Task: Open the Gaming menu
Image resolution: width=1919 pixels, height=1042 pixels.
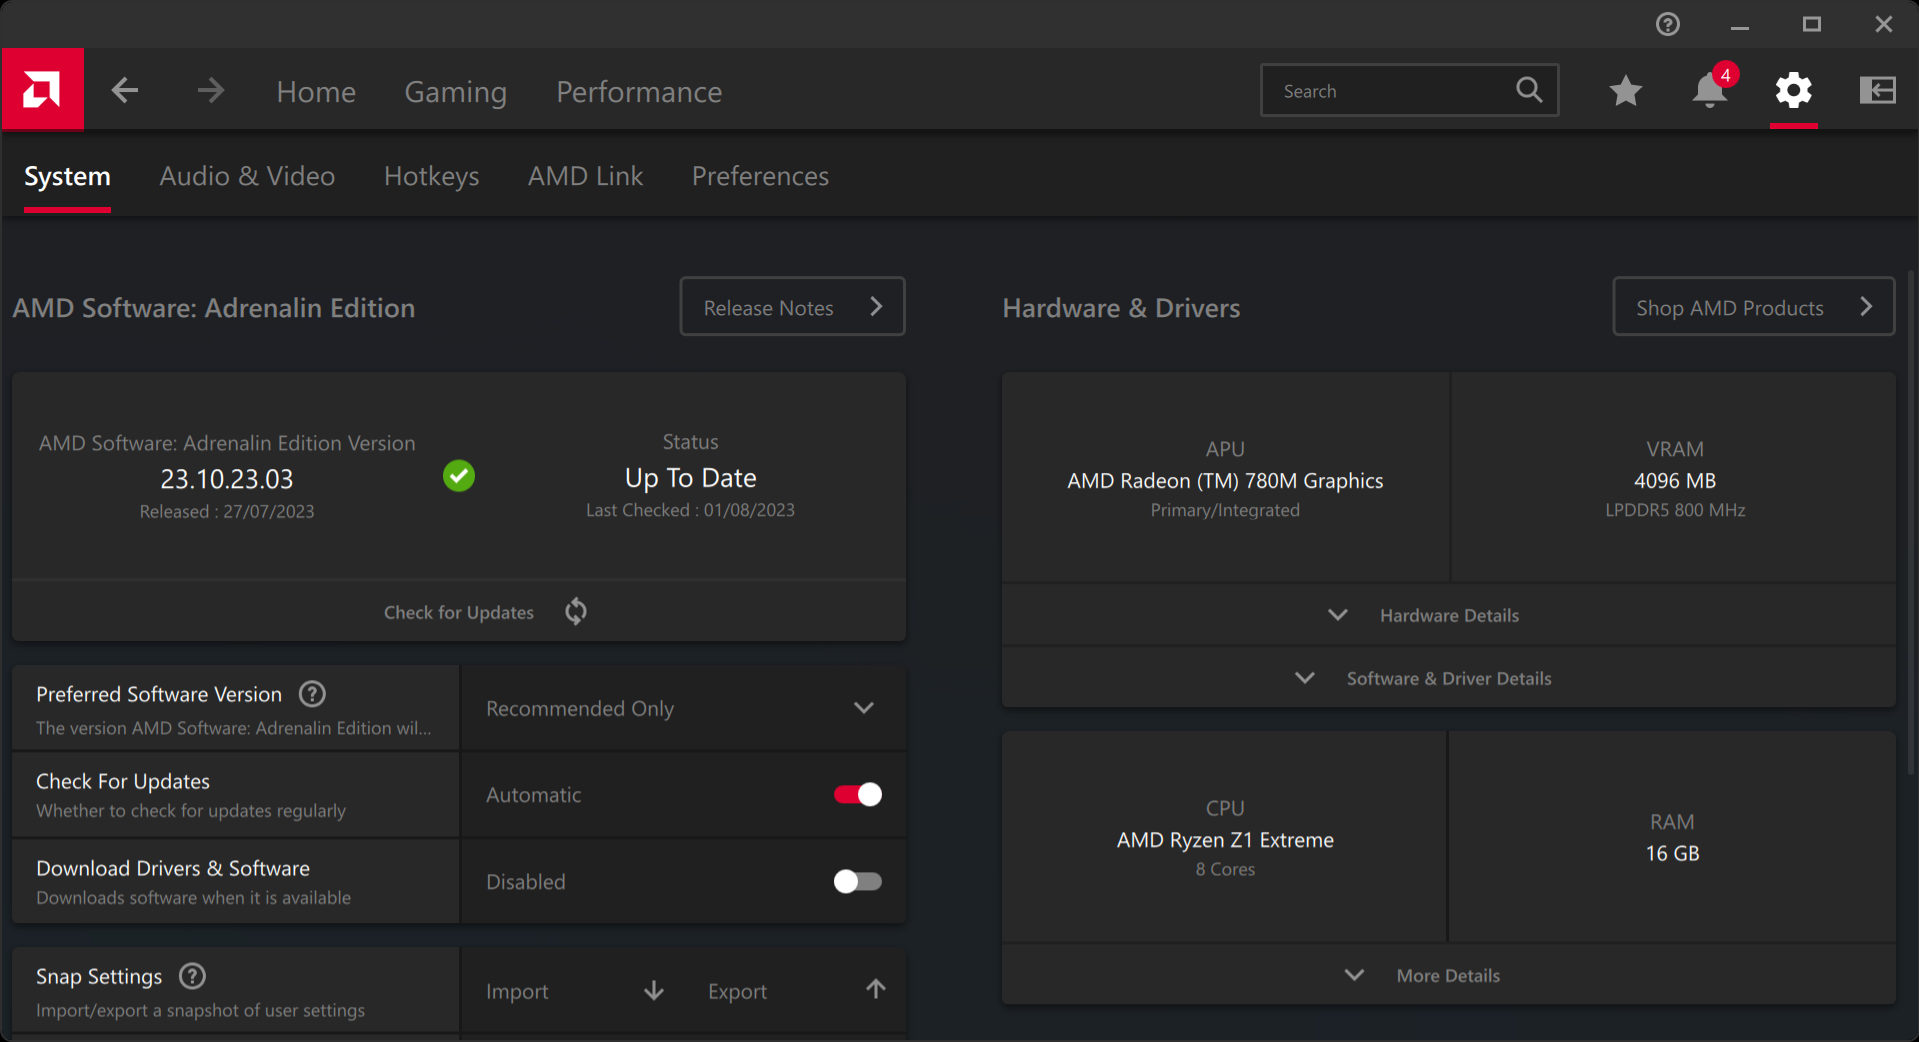Action: click(455, 92)
